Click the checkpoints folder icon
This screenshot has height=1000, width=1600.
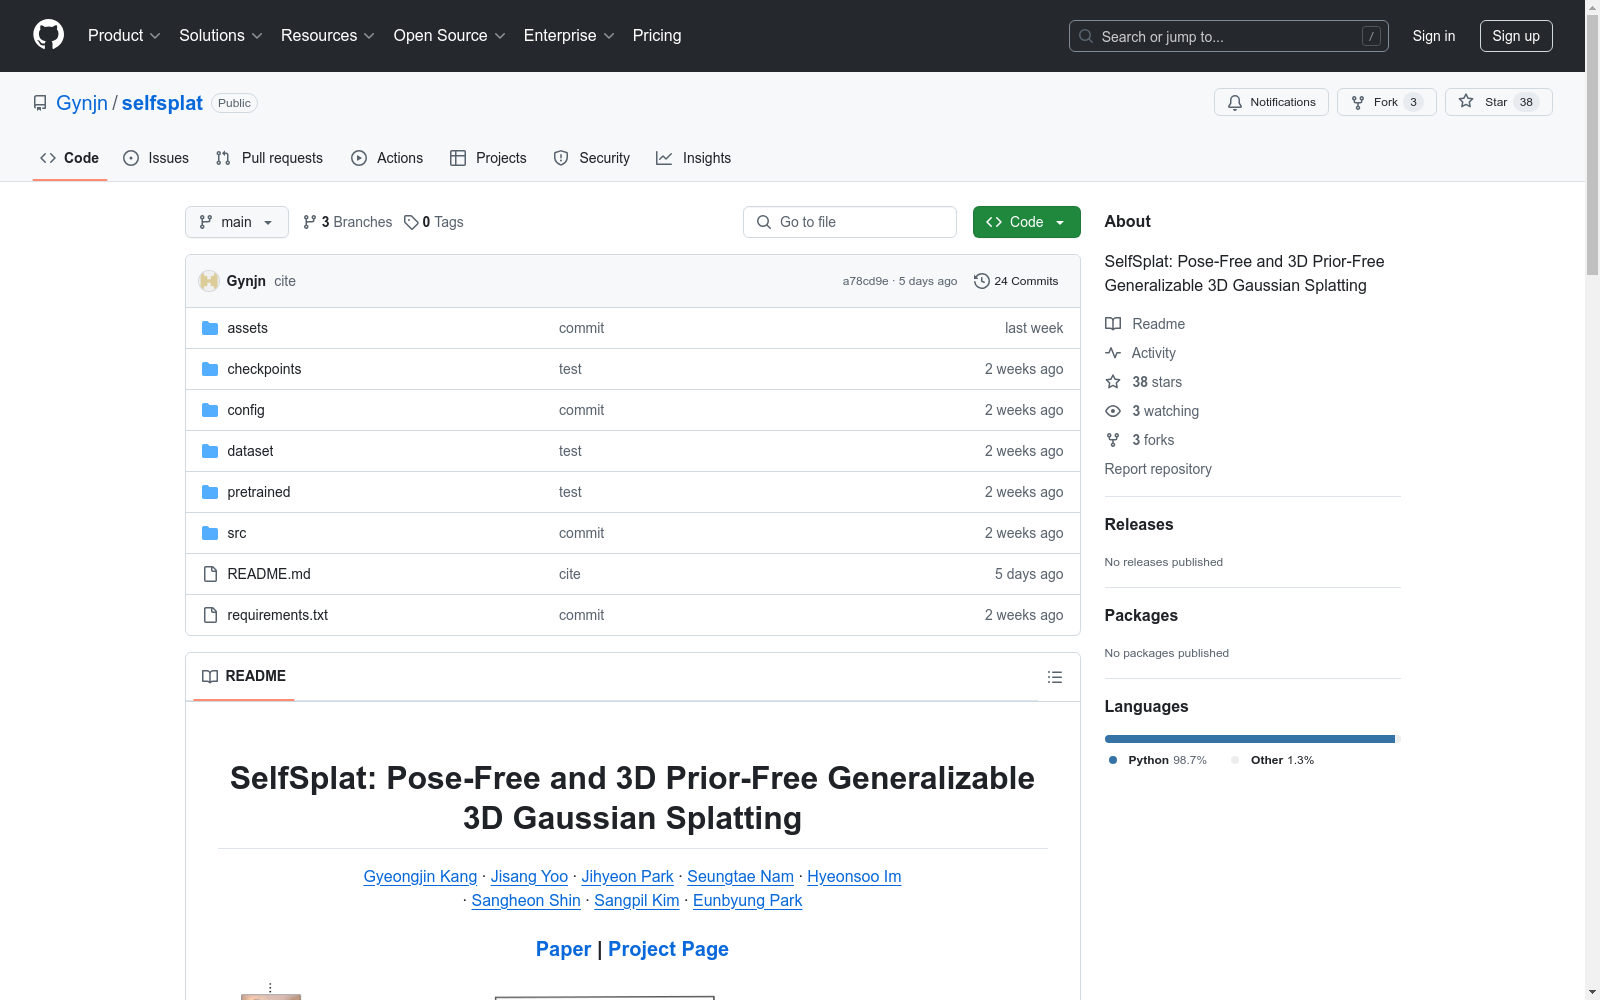click(210, 369)
